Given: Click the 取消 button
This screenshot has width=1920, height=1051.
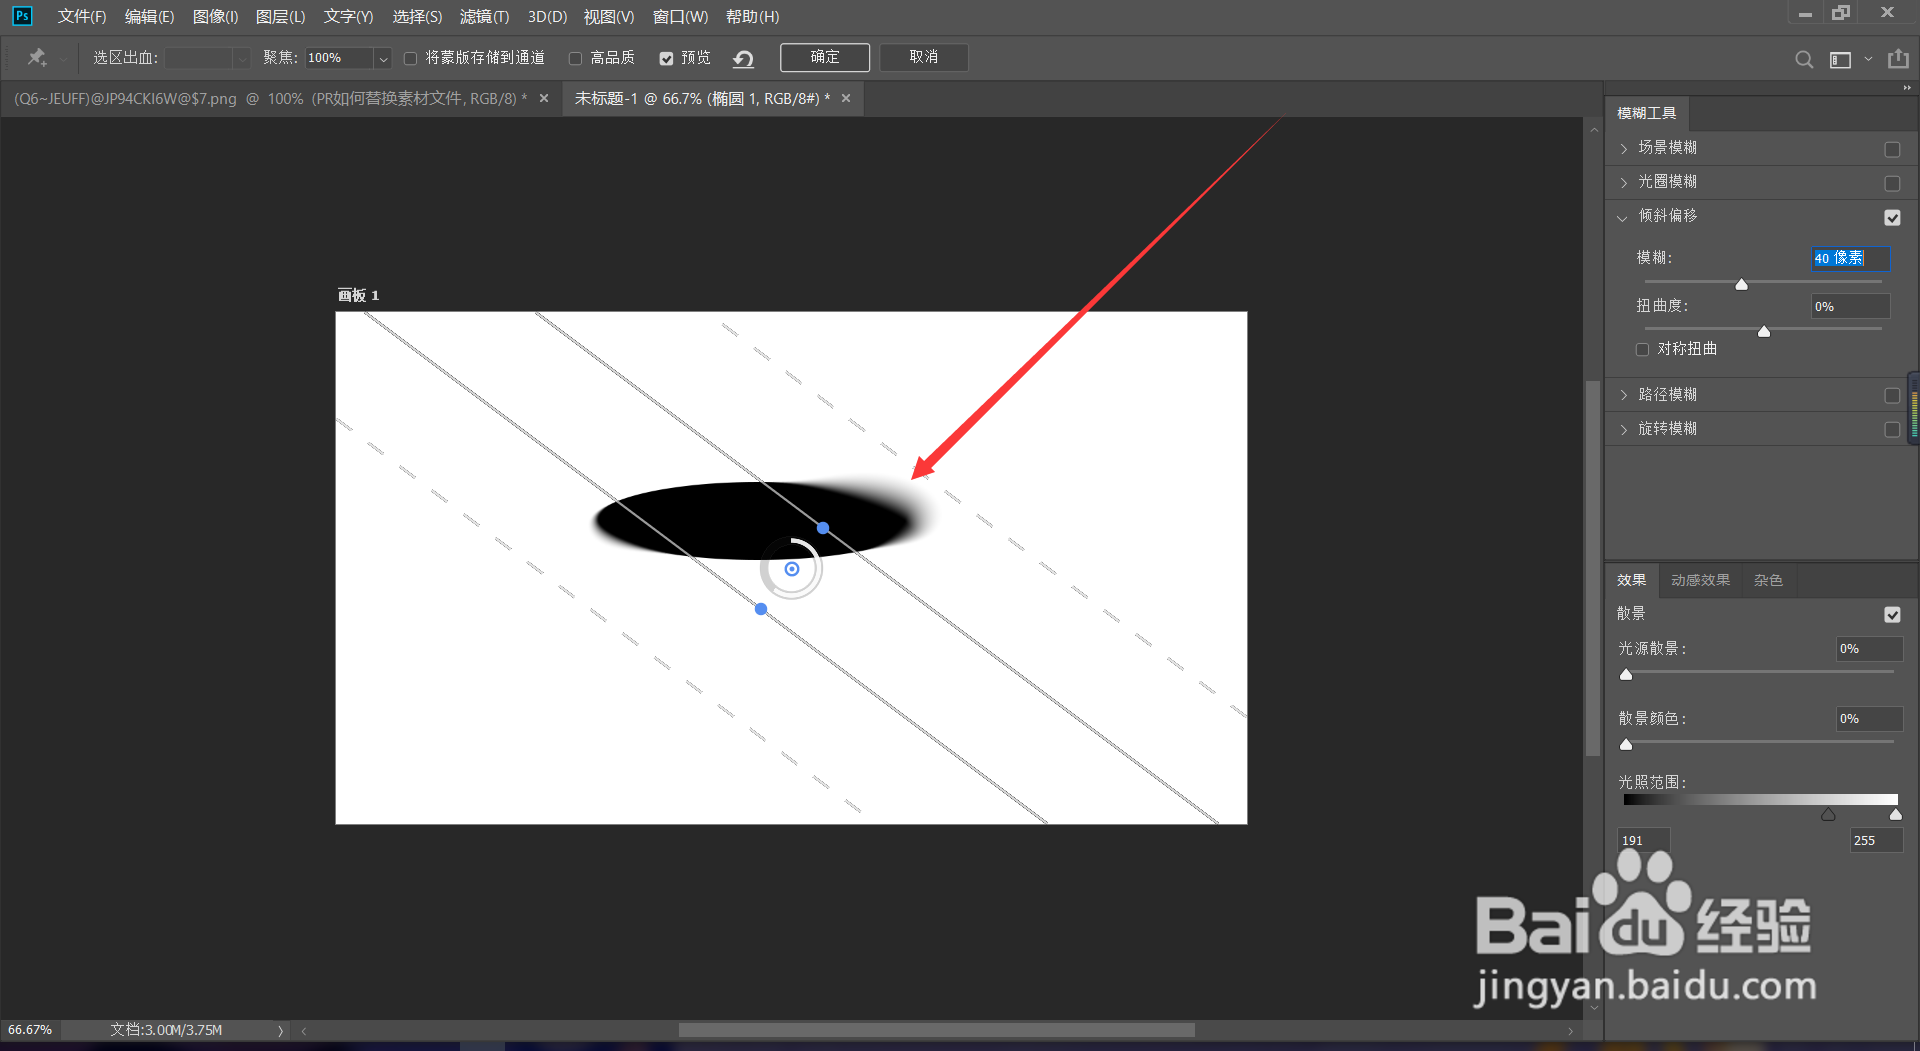Looking at the screenshot, I should click(924, 57).
